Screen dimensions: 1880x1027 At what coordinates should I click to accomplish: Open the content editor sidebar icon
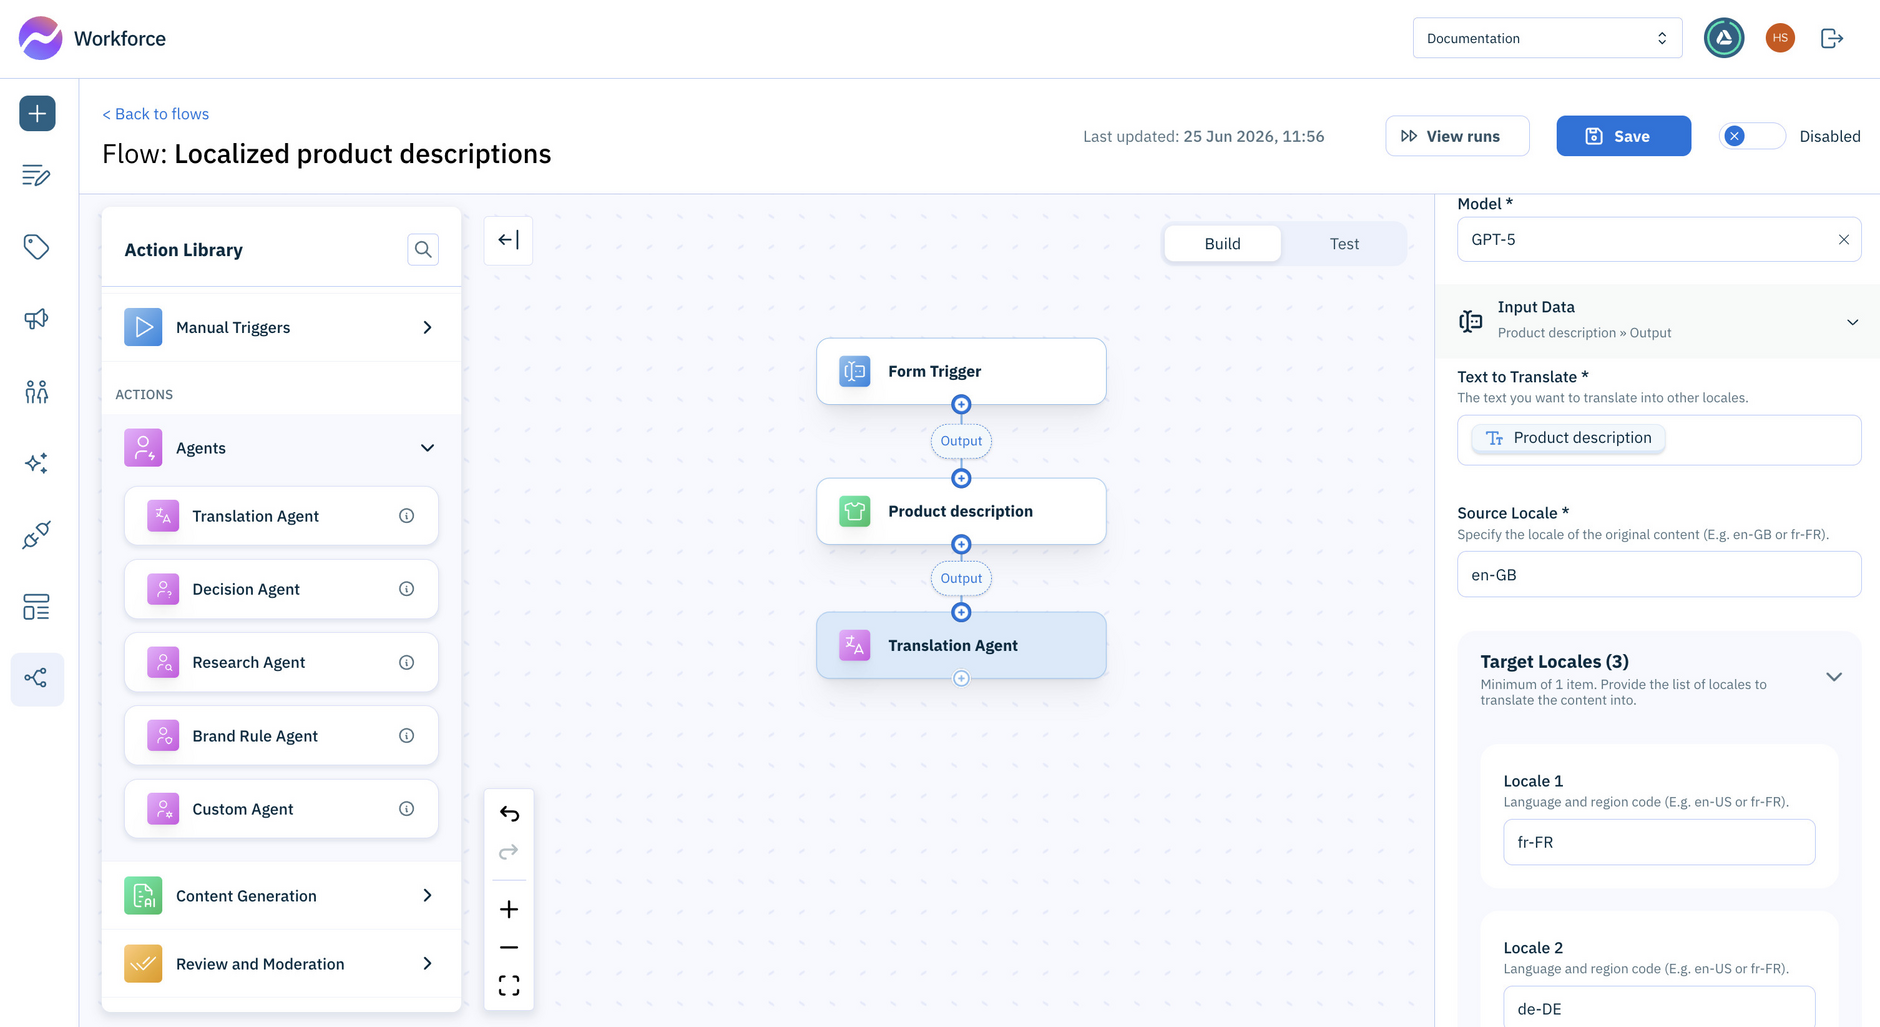[x=37, y=175]
